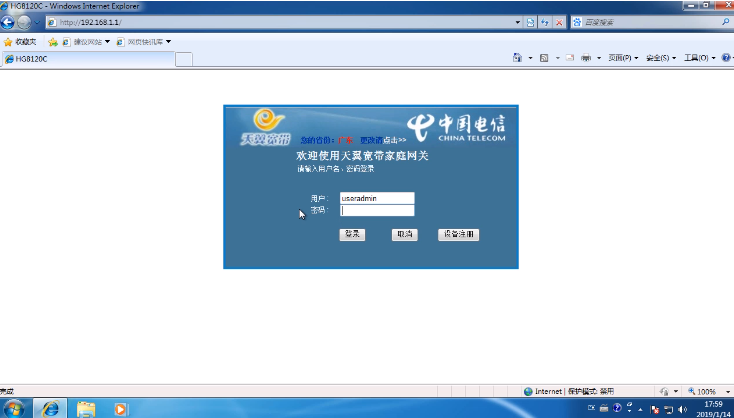
Task: Click Internet Explorer taskbar icon
Action: tap(50, 409)
